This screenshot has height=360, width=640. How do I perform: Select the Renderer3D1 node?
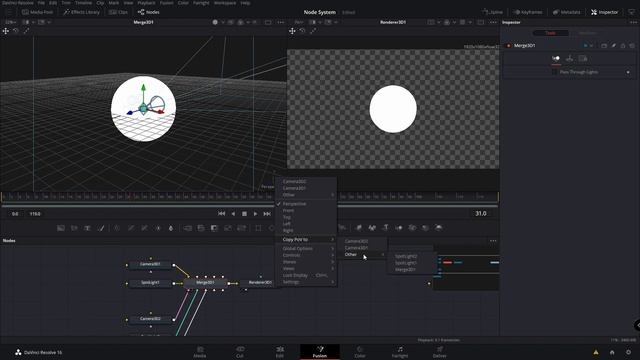click(259, 282)
